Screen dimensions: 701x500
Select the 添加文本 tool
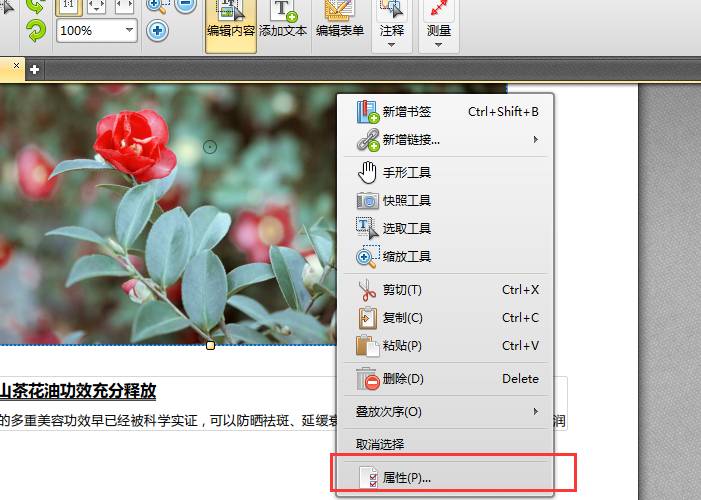(284, 22)
